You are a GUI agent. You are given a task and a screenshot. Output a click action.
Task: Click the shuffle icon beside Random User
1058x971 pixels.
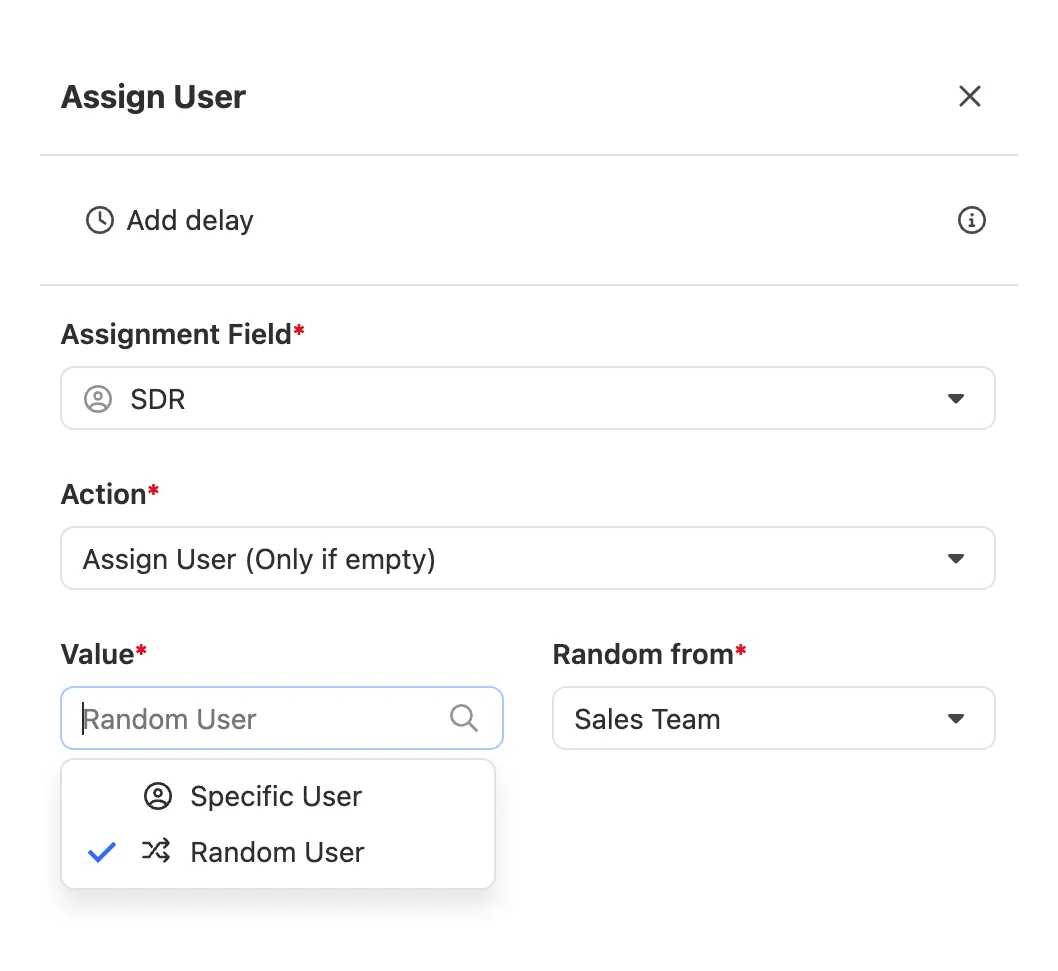coord(157,852)
